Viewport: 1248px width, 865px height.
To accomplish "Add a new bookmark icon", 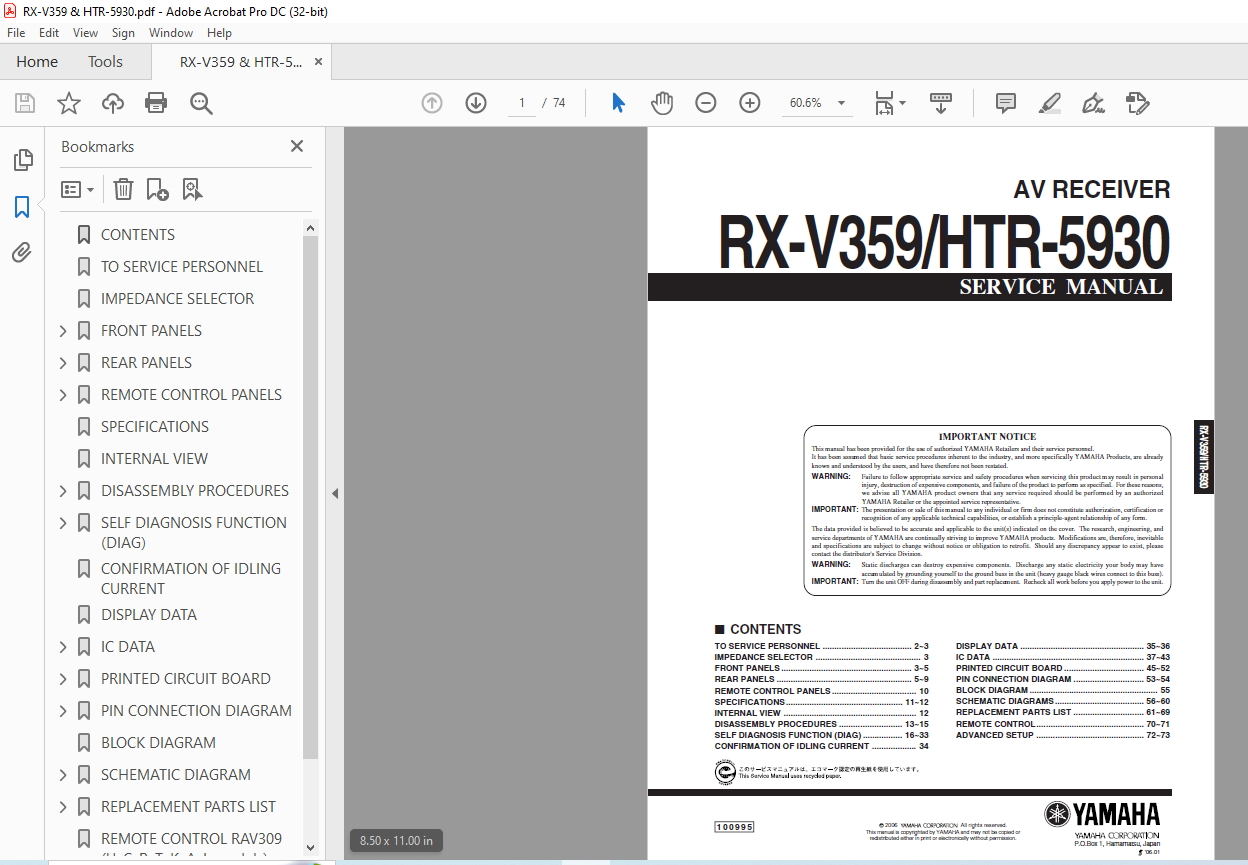I will (x=158, y=189).
